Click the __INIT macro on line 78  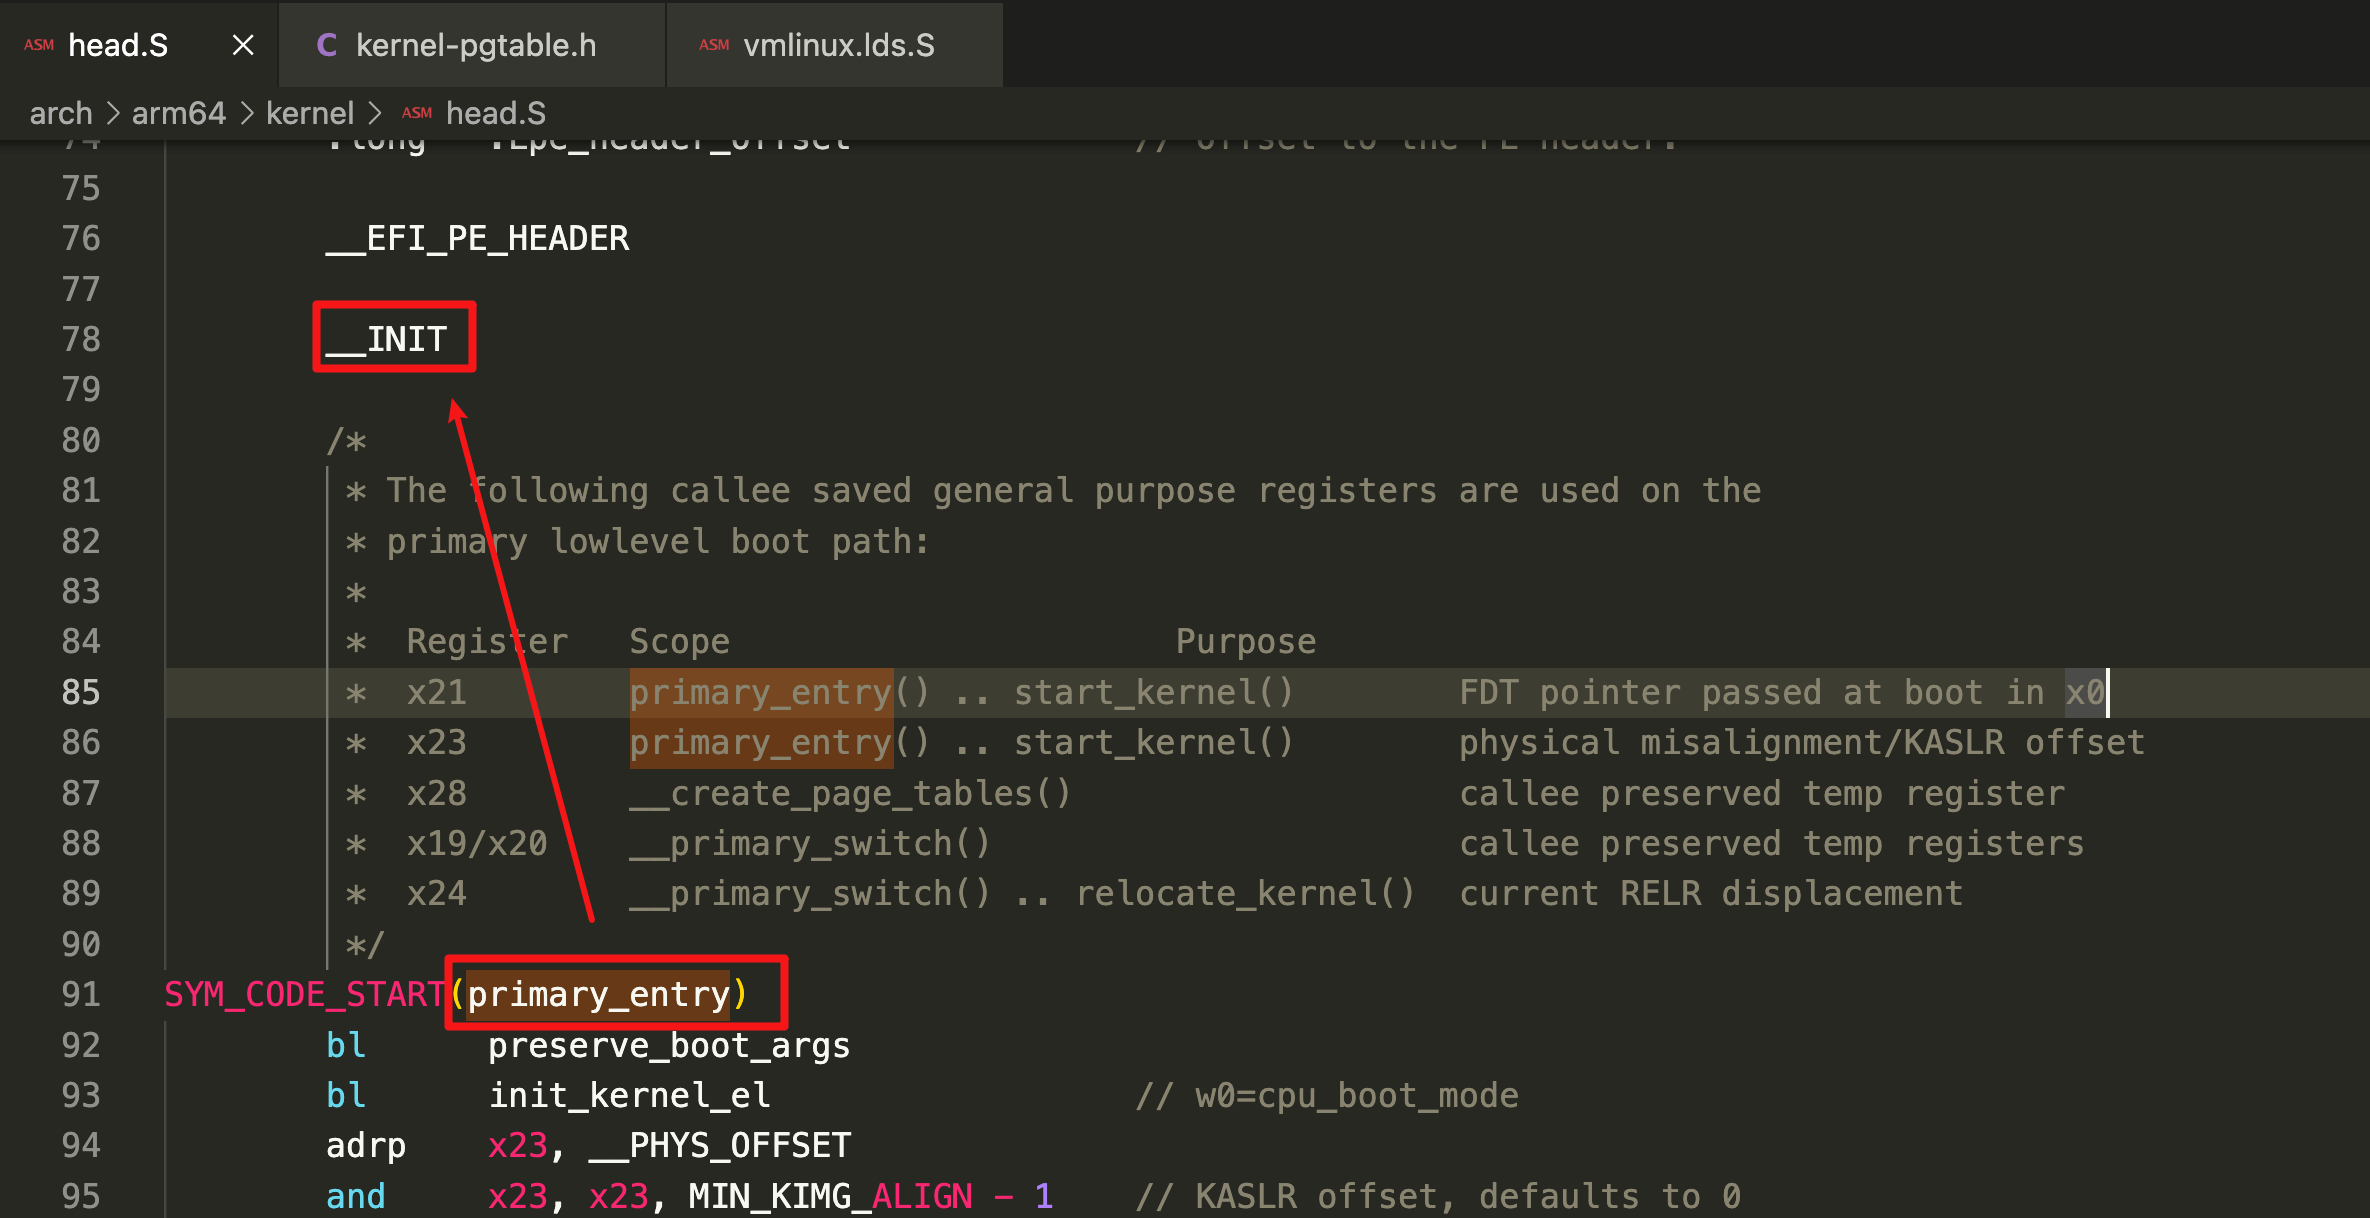[387, 339]
